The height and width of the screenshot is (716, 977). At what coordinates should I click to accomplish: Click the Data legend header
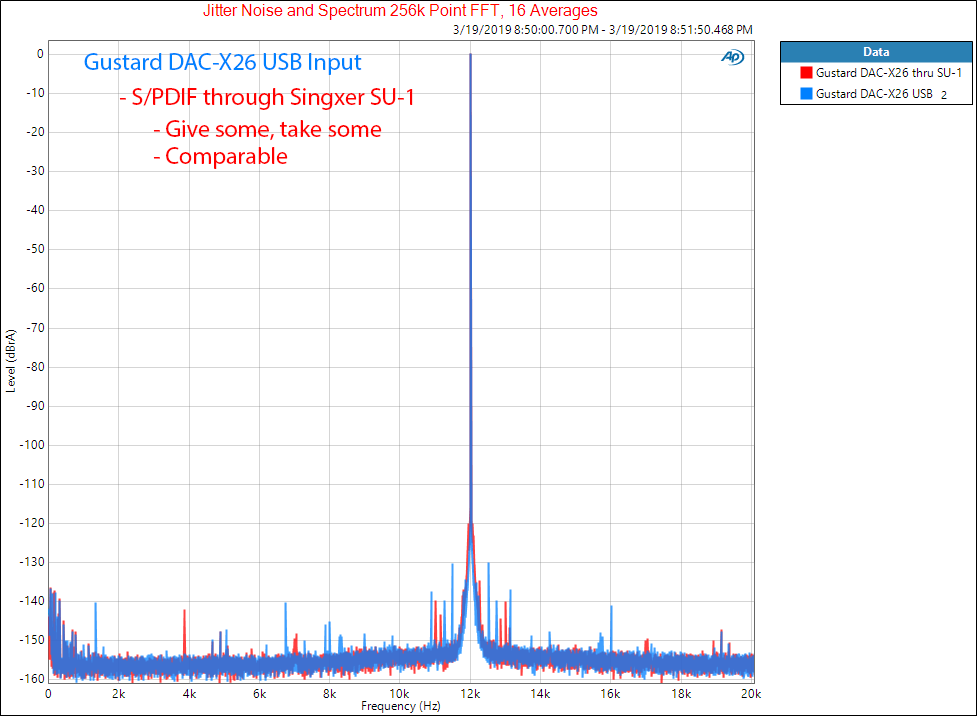876,52
